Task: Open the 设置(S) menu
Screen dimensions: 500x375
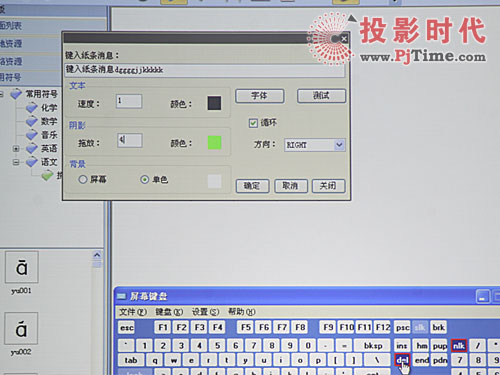Action: click(x=205, y=312)
